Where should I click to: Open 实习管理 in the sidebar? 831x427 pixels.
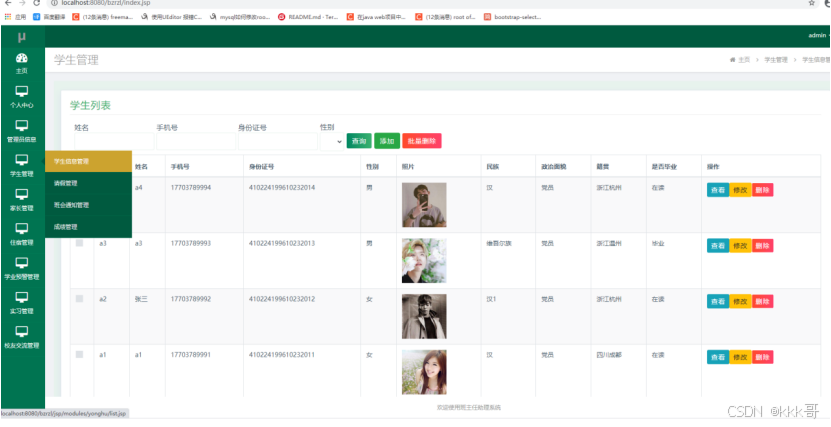click(x=22, y=303)
